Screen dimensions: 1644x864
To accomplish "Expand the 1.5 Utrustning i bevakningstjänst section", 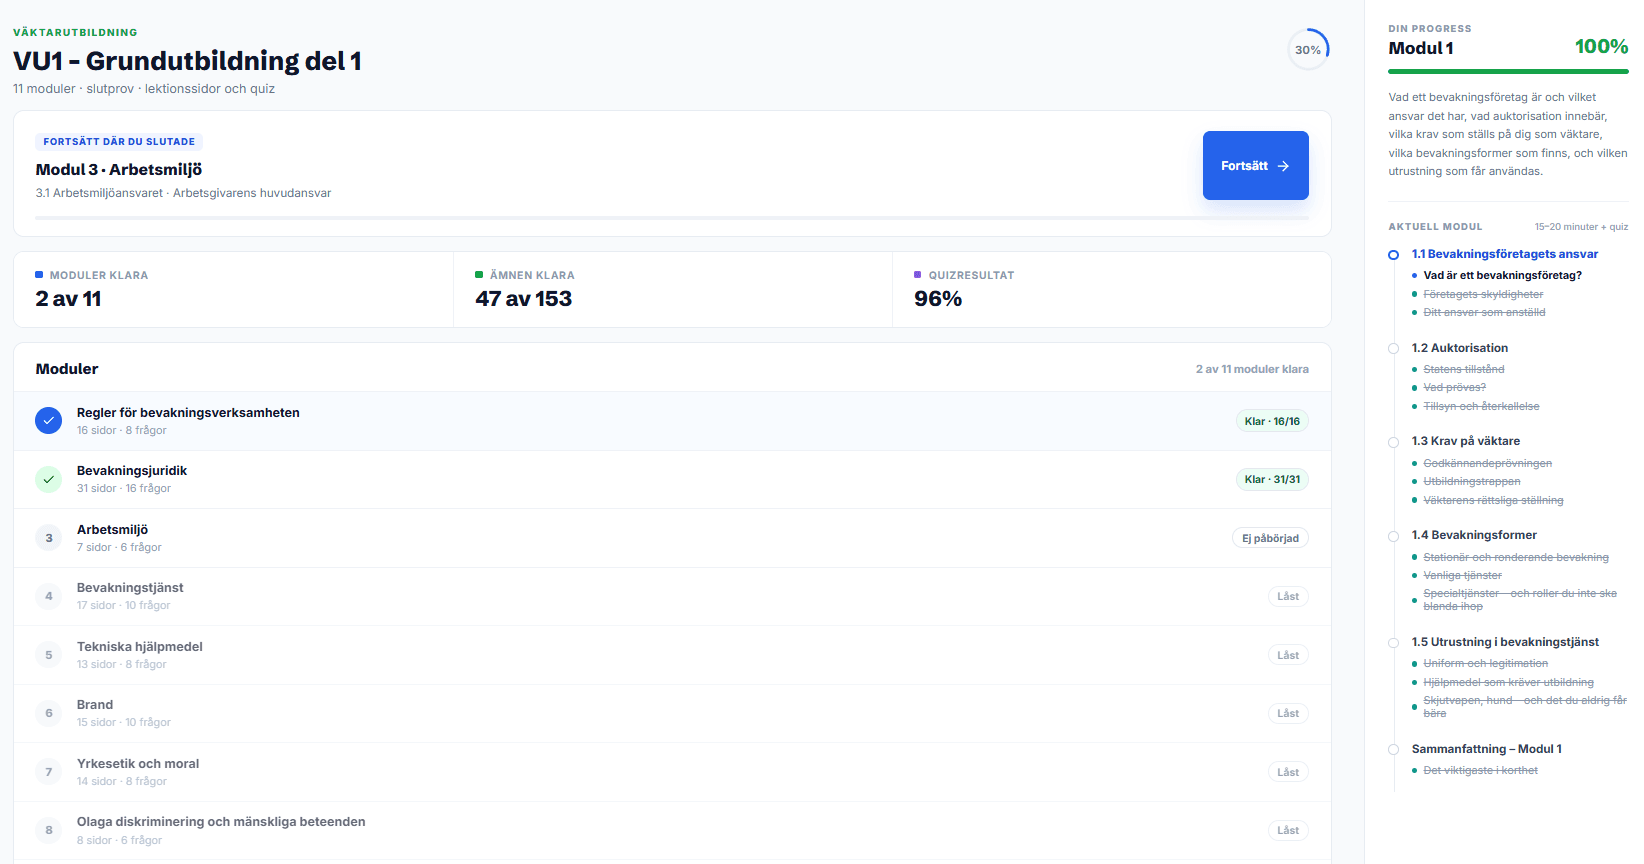I will 1505,642.
